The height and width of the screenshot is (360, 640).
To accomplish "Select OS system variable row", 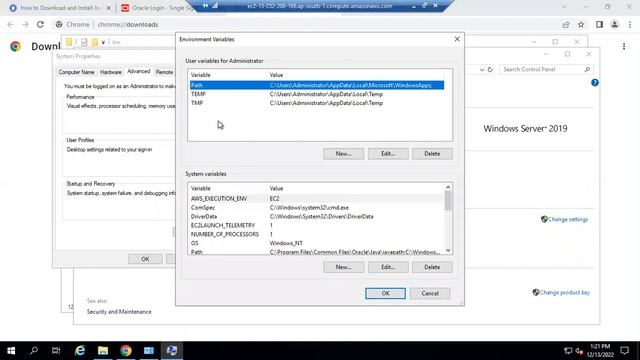I will click(317, 244).
